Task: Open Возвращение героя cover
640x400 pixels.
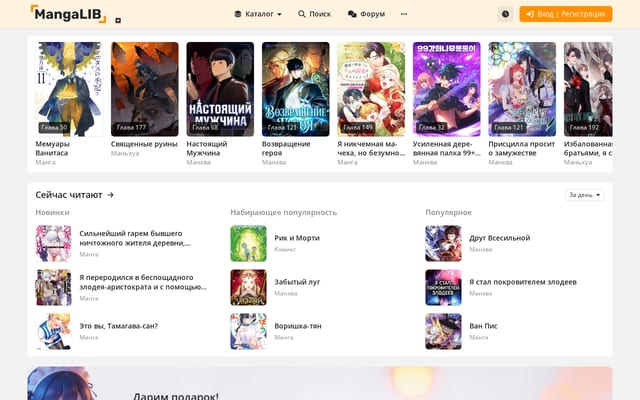Action: (x=296, y=89)
